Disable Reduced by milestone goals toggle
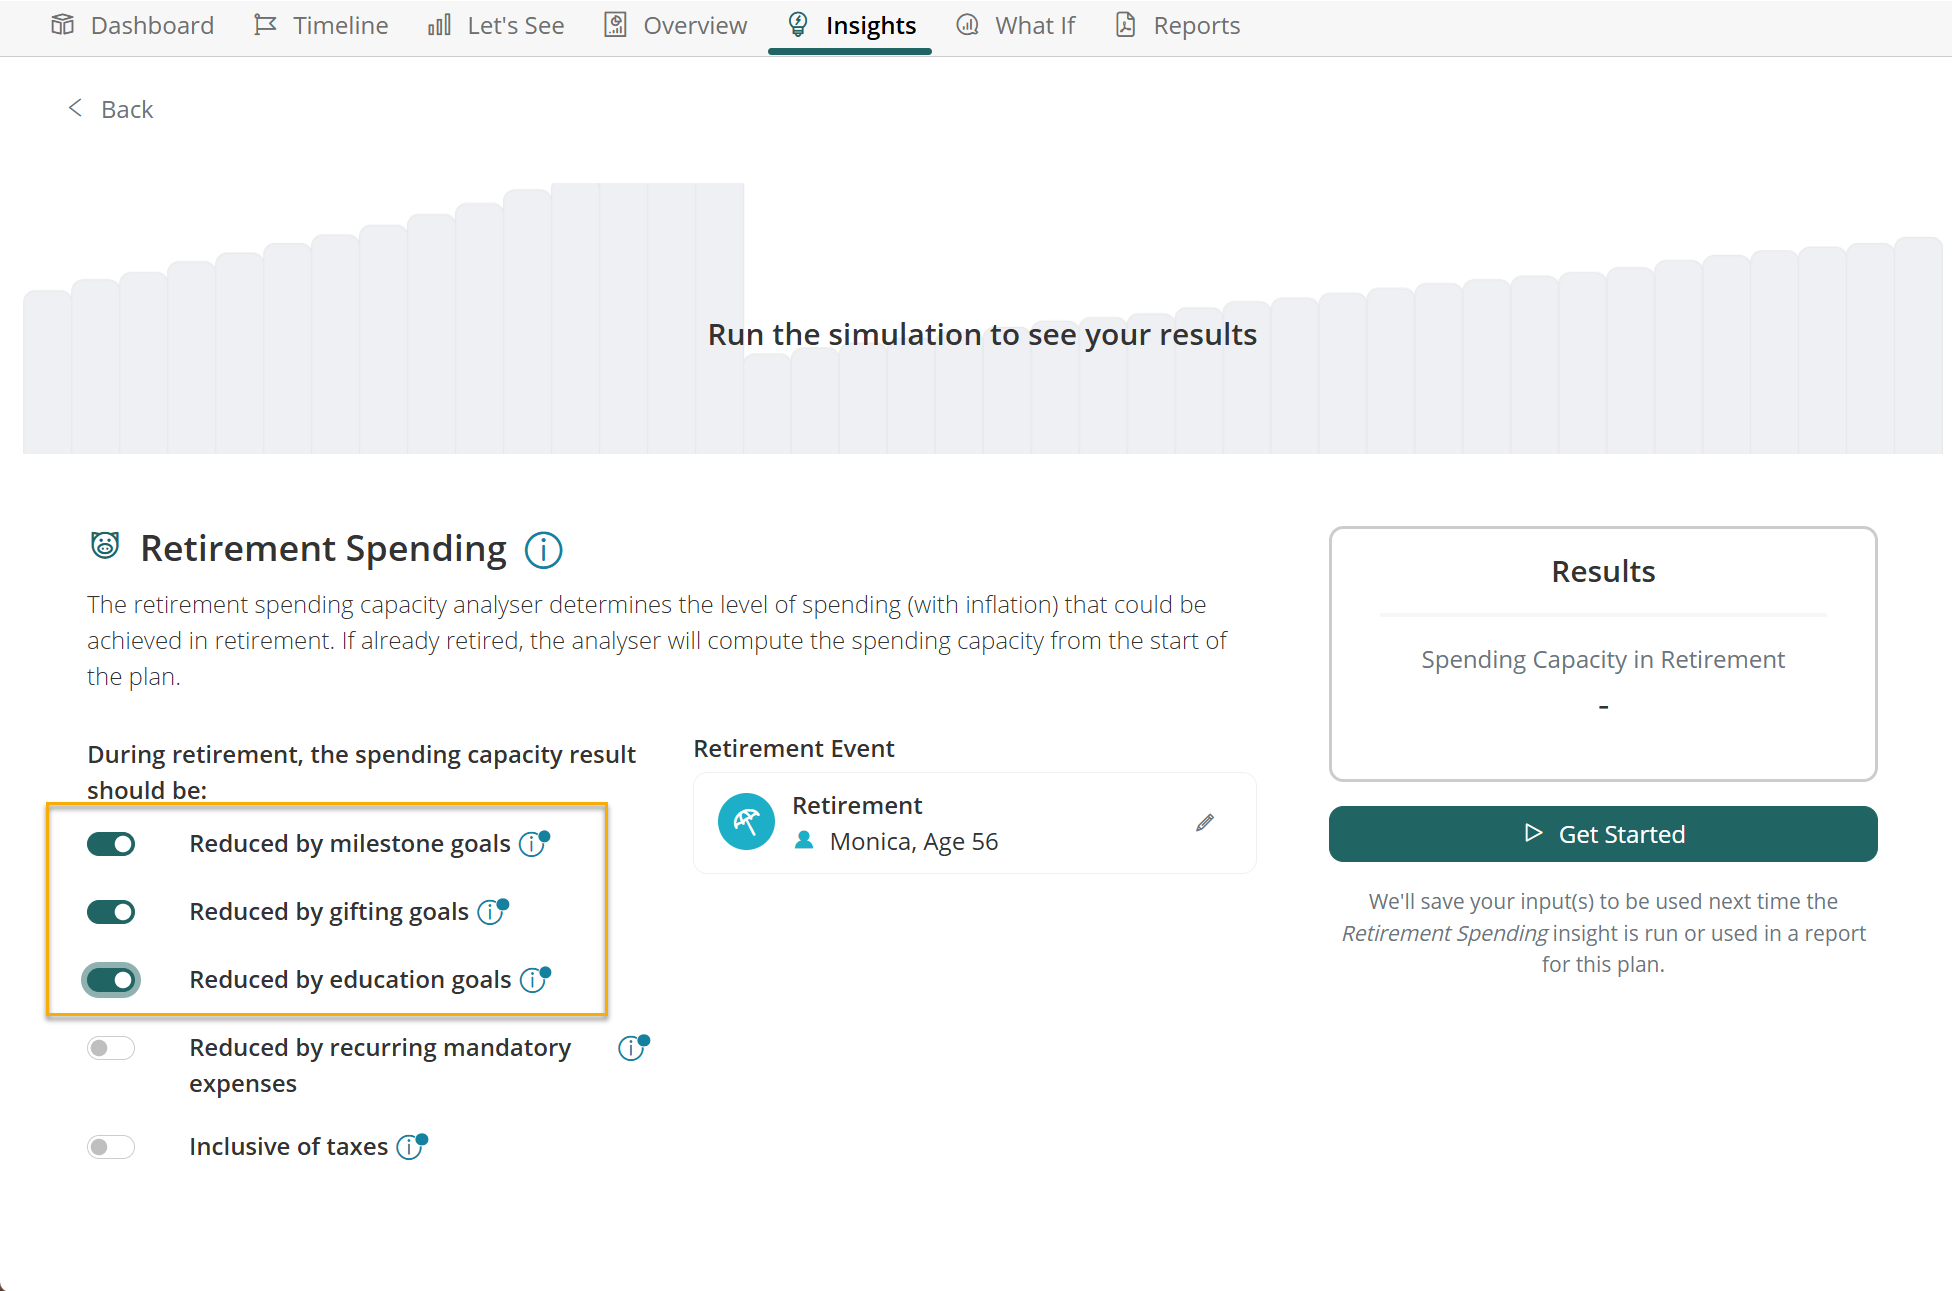 click(111, 844)
